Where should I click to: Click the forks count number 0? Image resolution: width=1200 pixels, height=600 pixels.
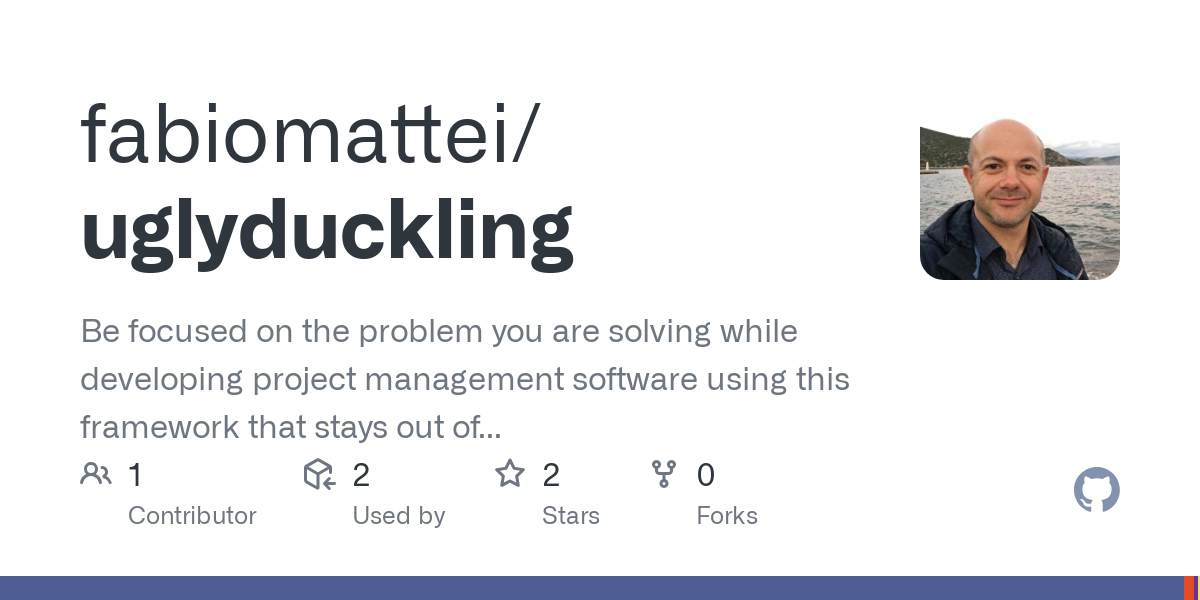click(706, 475)
